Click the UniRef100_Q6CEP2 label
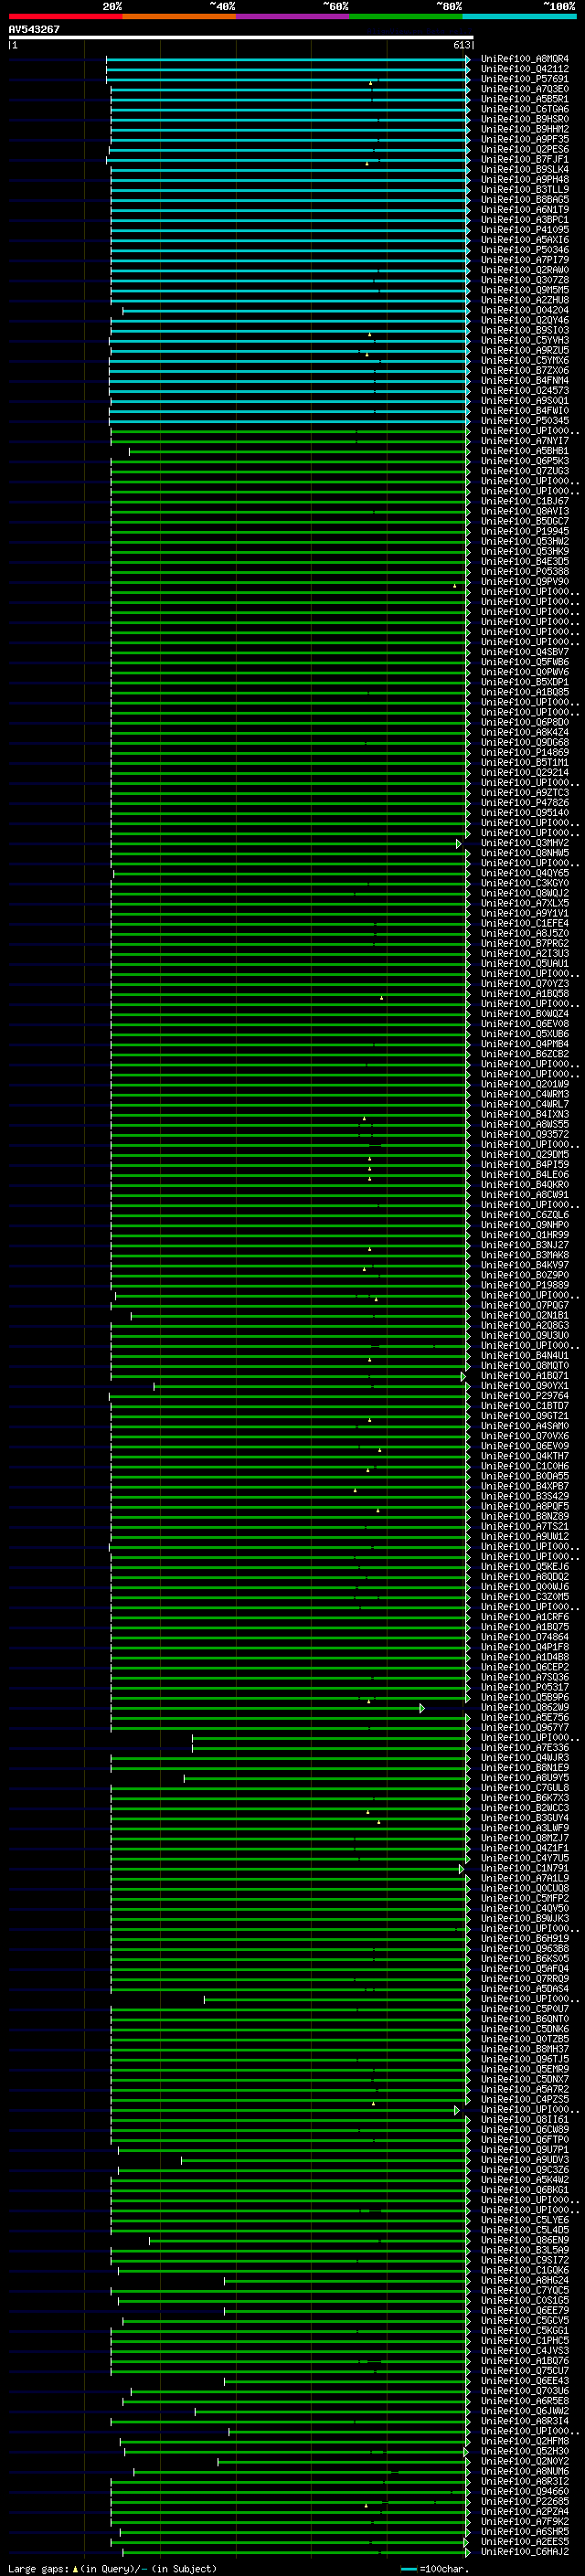585x2576 pixels. click(524, 1667)
